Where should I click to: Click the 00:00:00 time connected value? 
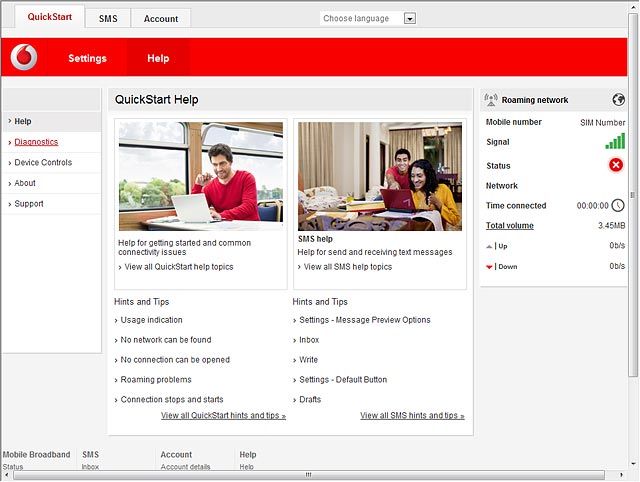pyautogui.click(x=593, y=206)
